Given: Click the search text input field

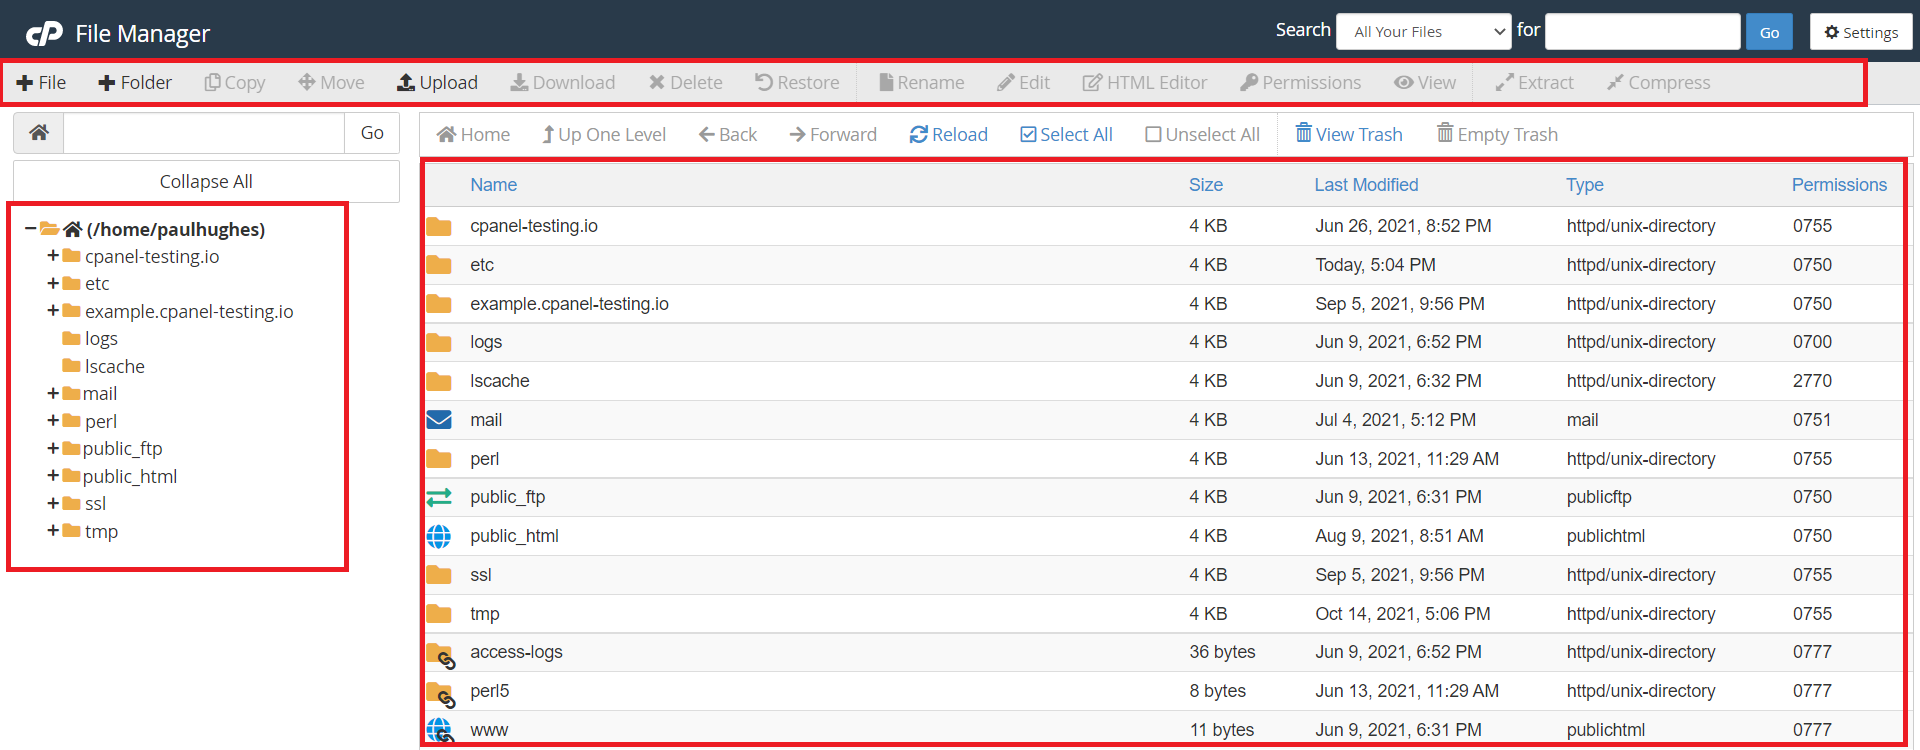Looking at the screenshot, I should pyautogui.click(x=1642, y=32).
